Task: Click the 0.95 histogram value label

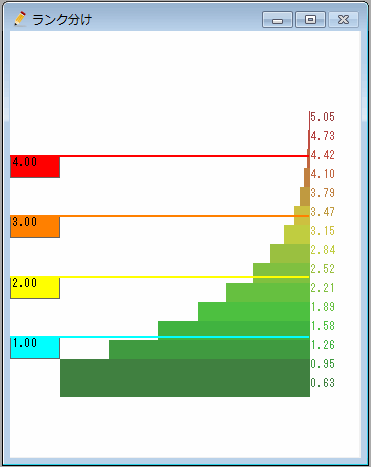Action: tap(322, 364)
